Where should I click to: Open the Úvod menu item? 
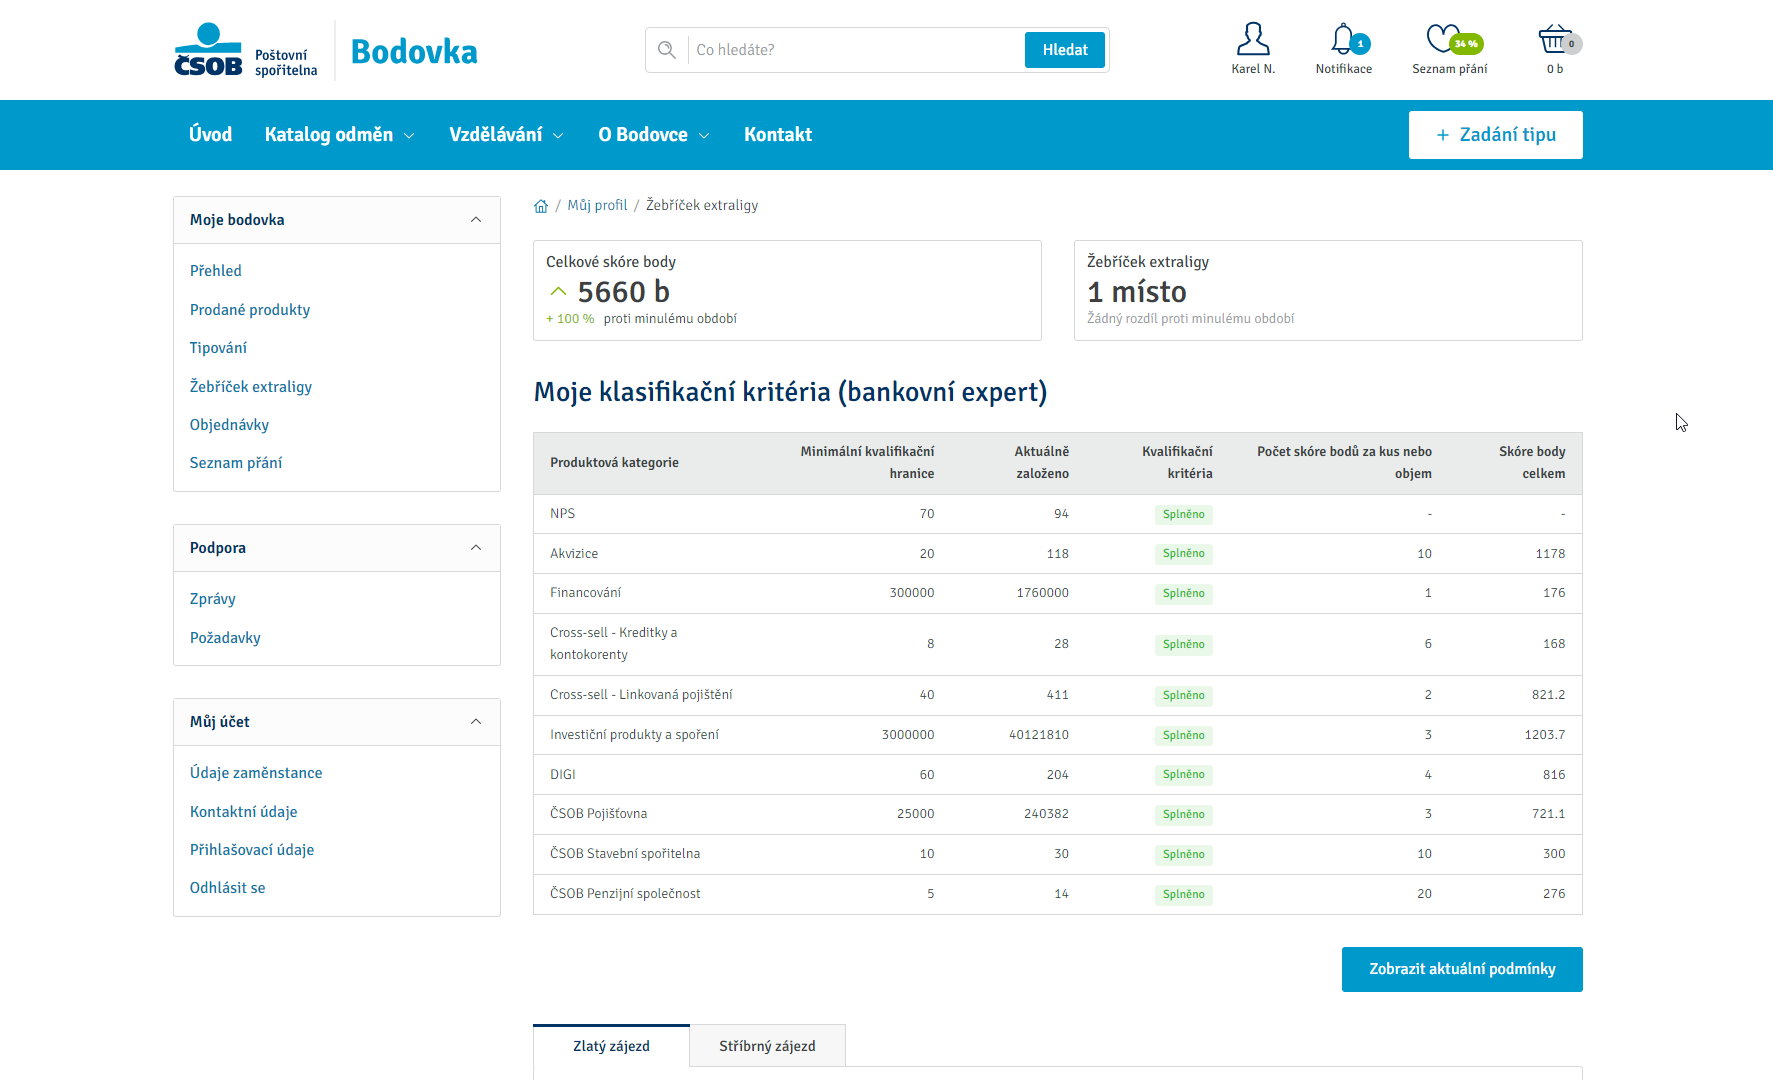(211, 135)
